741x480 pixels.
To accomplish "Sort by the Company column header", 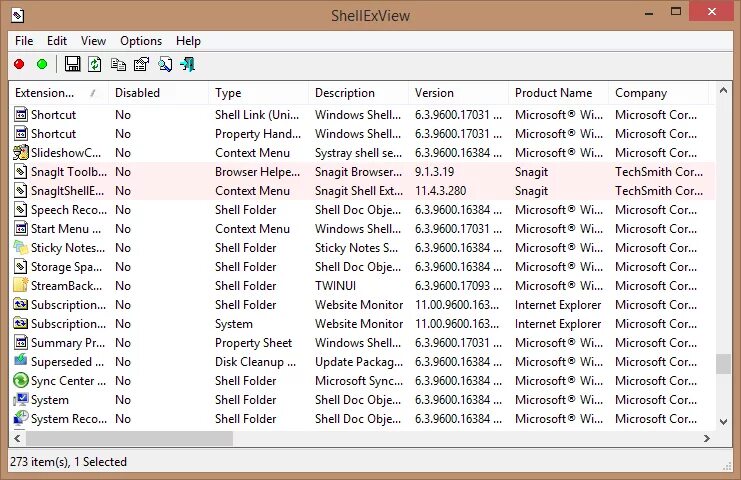I will 658,93.
